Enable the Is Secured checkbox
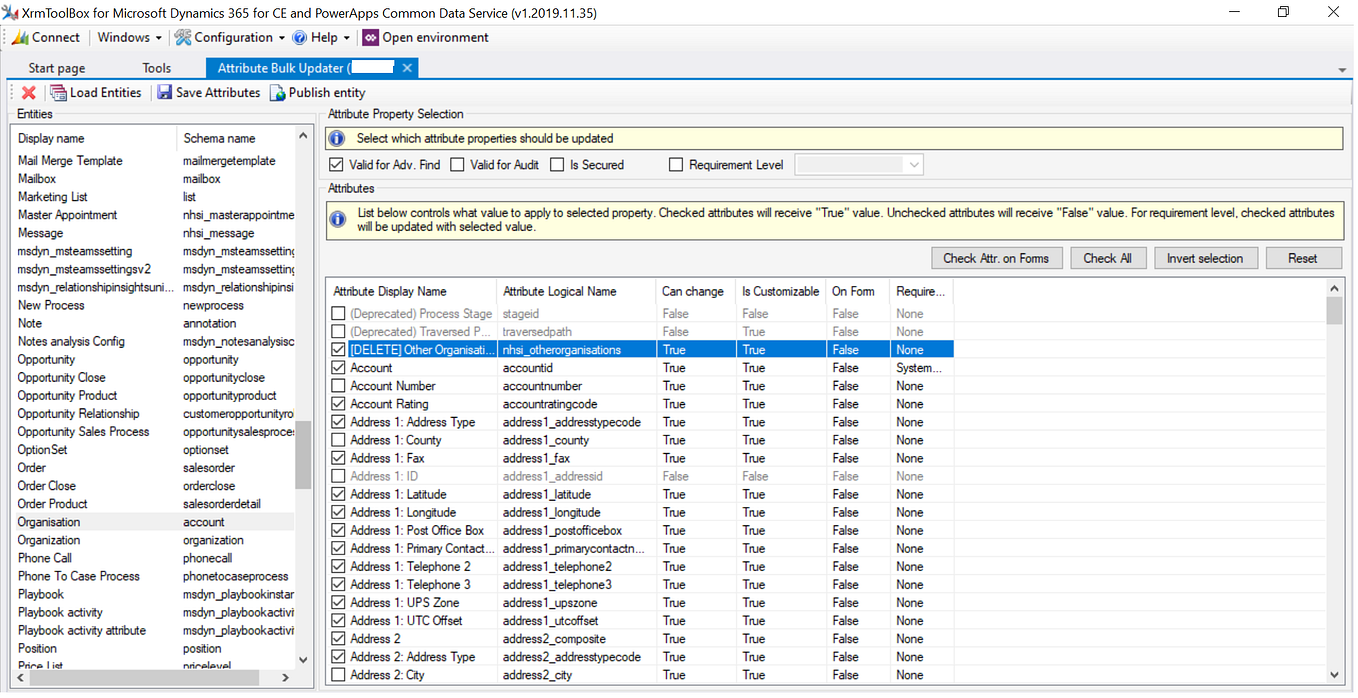 click(x=557, y=164)
